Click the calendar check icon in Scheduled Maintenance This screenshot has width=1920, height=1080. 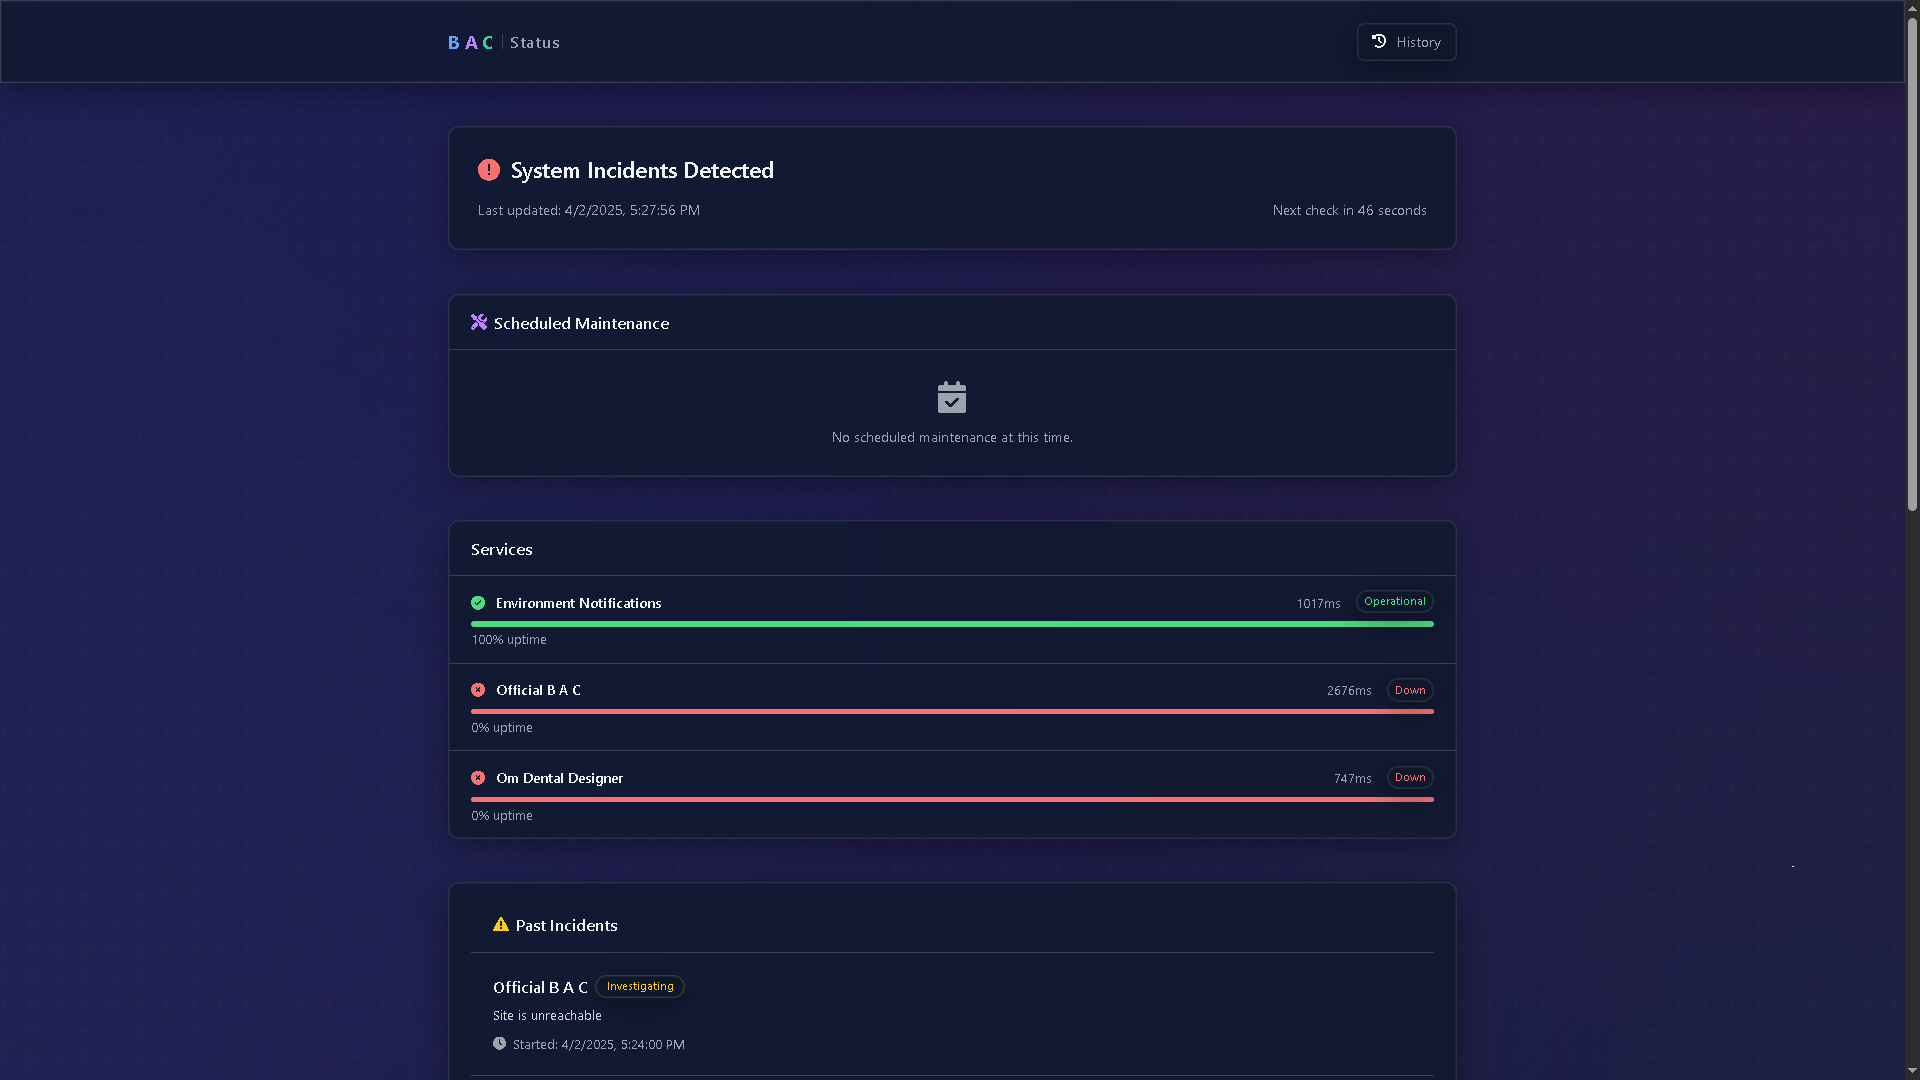951,396
